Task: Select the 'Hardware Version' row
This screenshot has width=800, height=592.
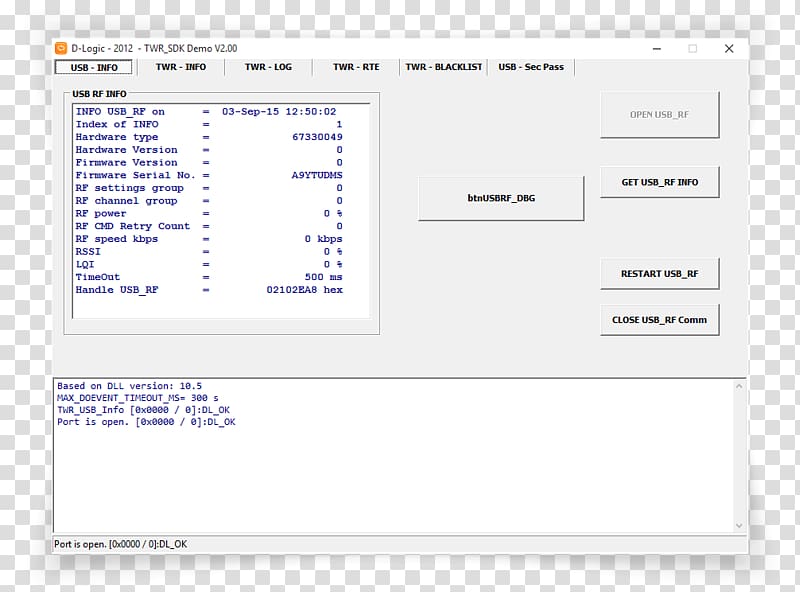Action: [209, 150]
